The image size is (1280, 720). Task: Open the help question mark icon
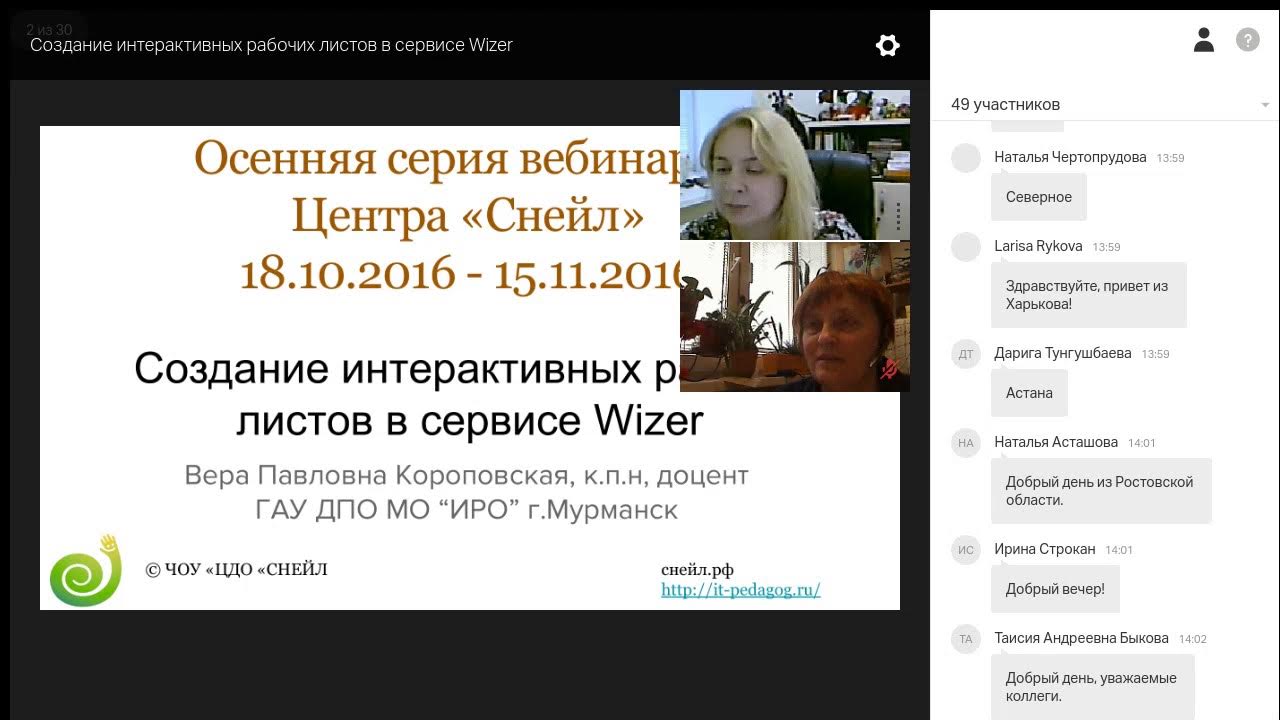[1248, 40]
